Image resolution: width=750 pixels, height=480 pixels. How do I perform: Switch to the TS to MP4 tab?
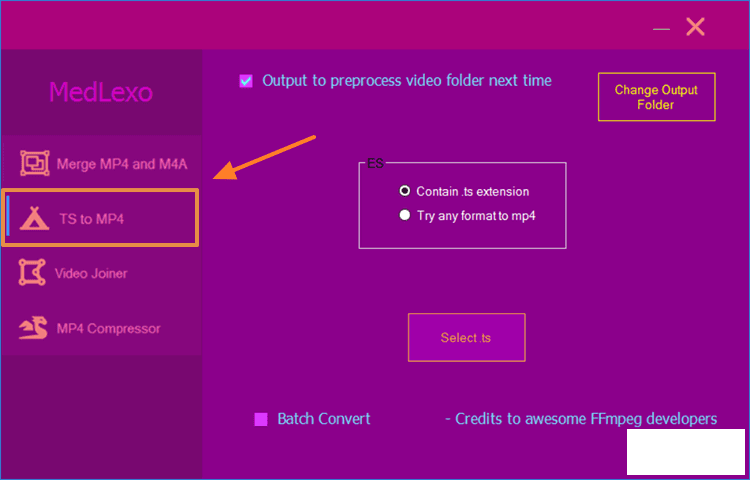click(100, 218)
